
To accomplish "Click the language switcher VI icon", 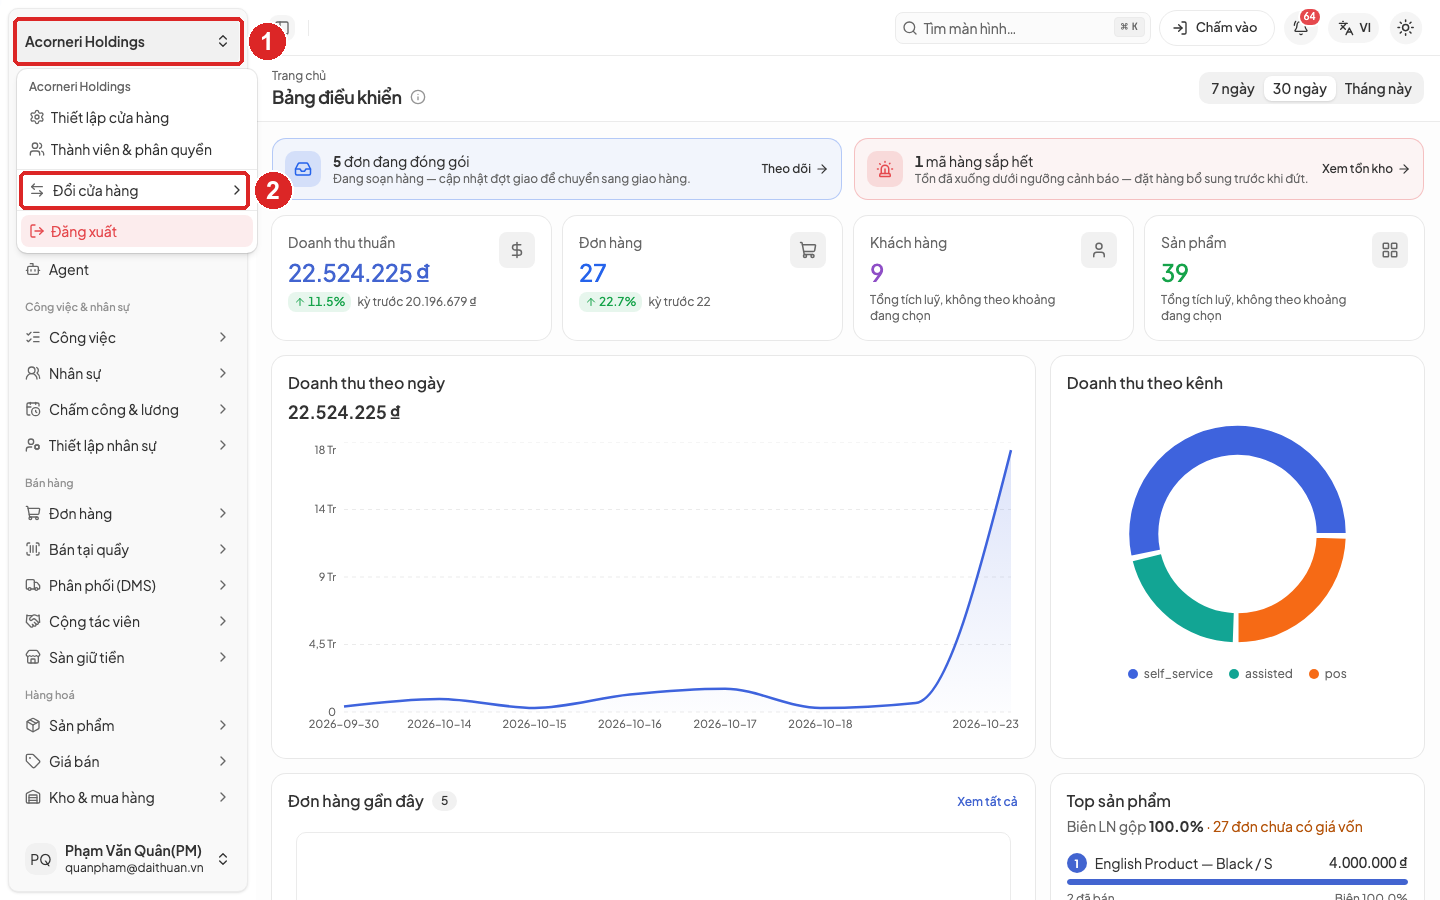I will point(1354,28).
